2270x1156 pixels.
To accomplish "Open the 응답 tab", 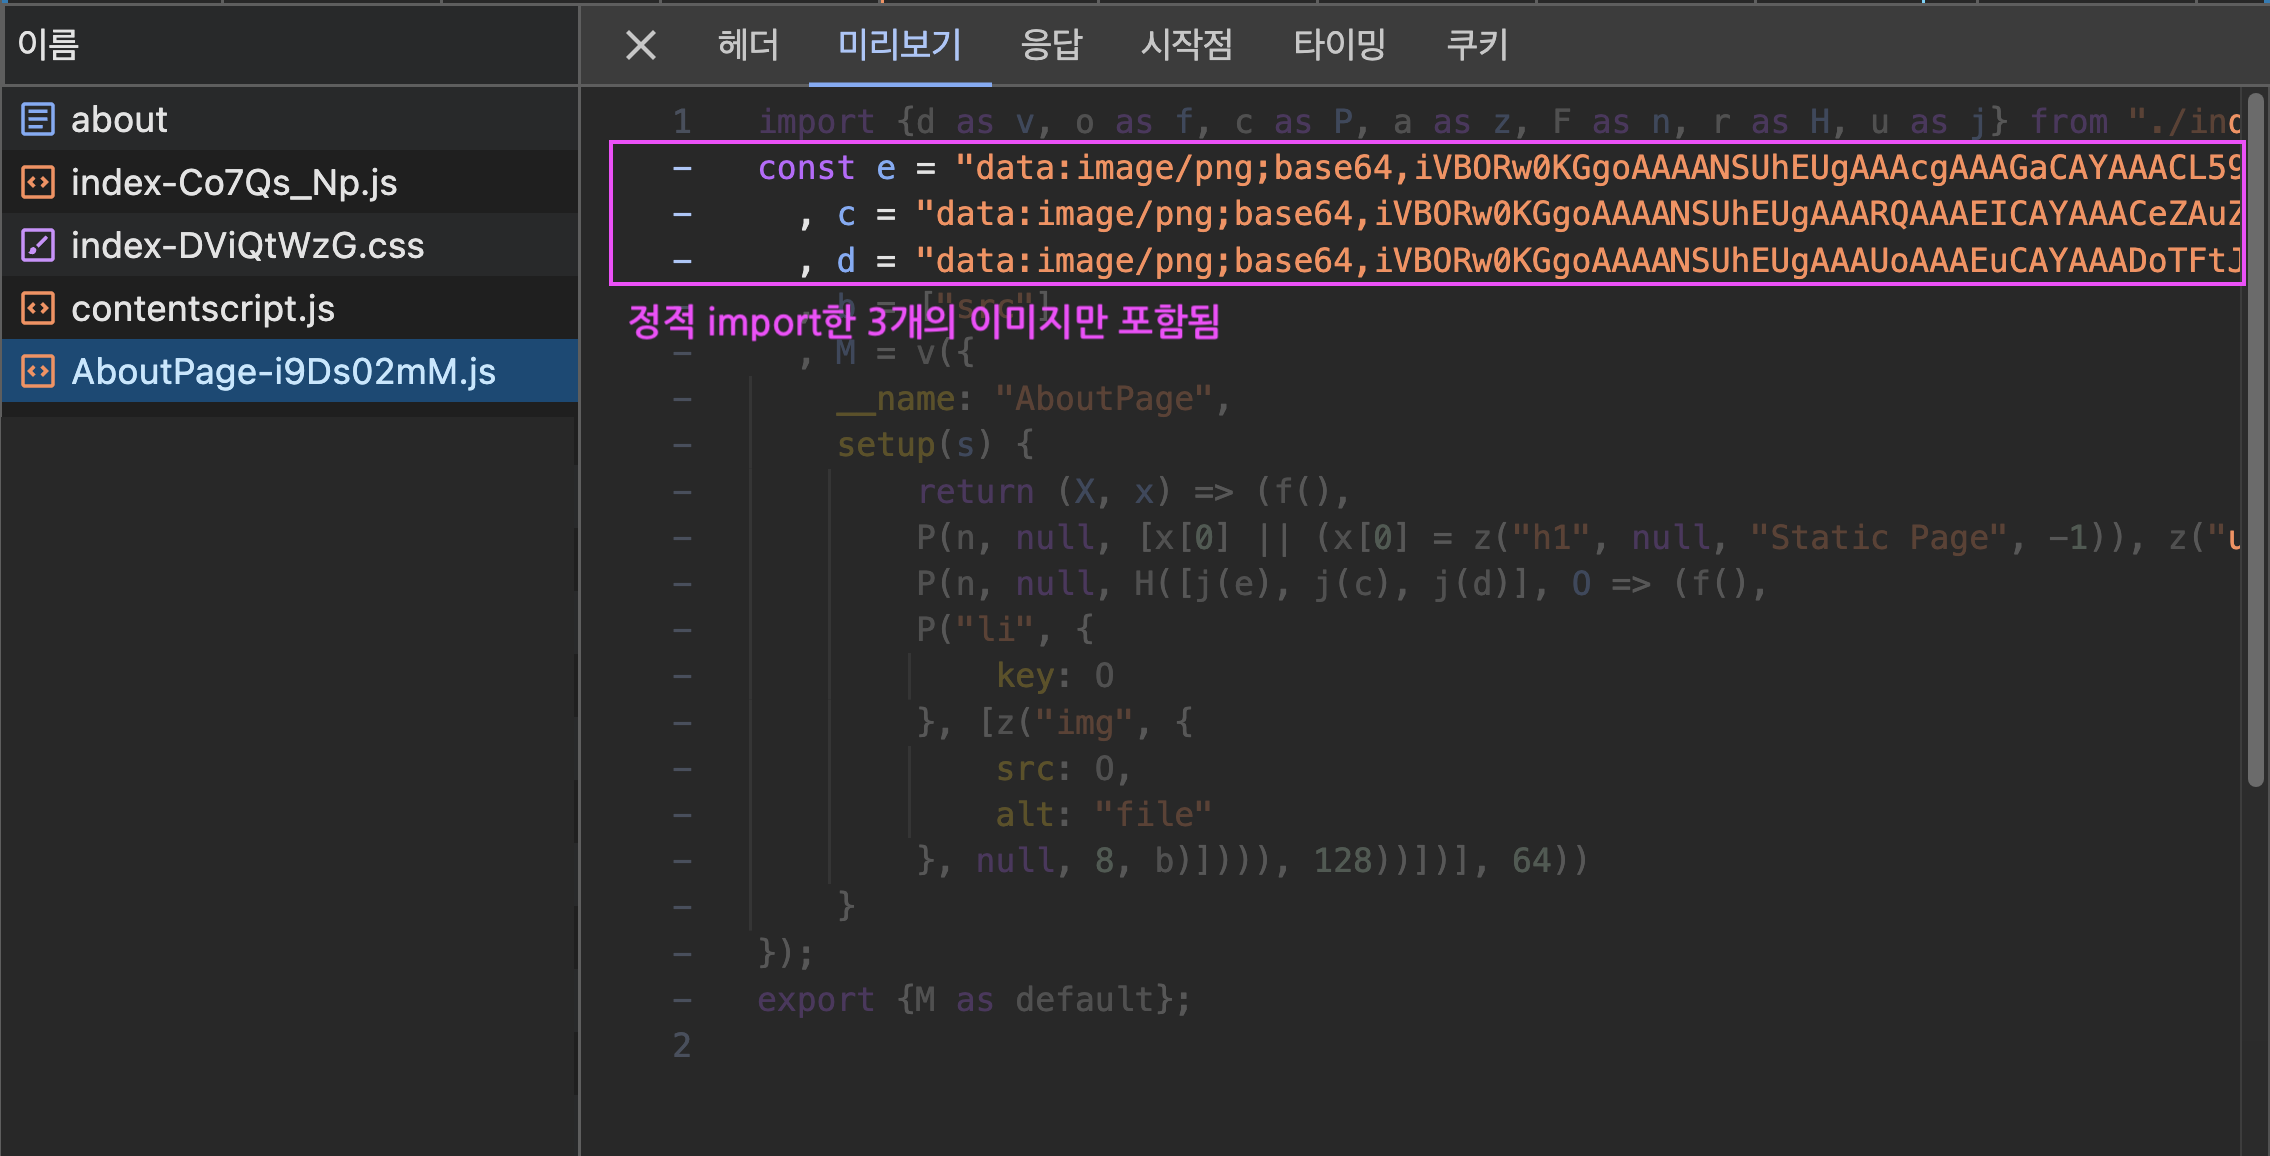I will pos(1051,45).
